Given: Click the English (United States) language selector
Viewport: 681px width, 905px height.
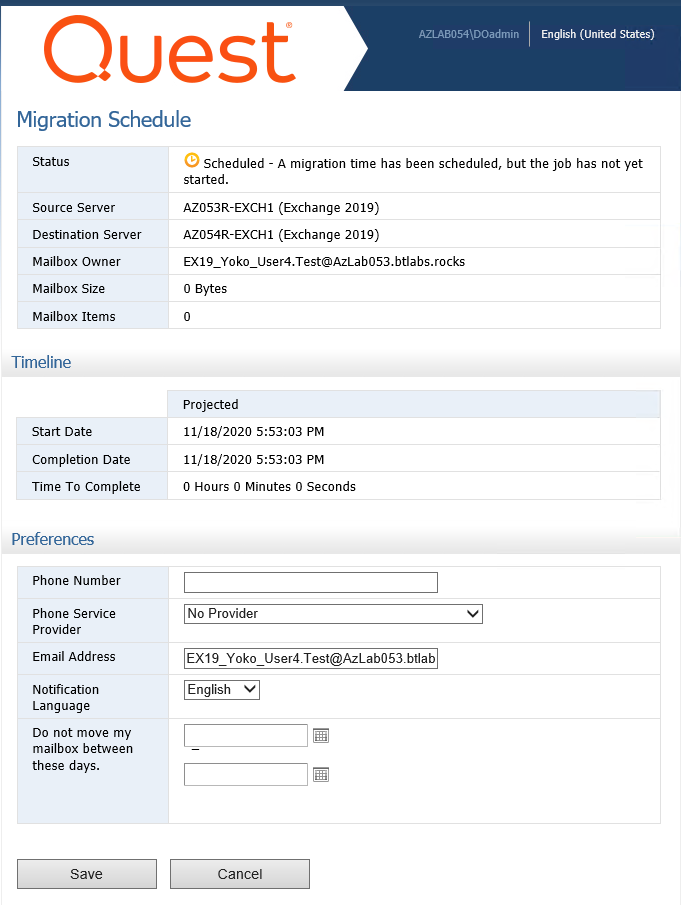Looking at the screenshot, I should point(597,34).
